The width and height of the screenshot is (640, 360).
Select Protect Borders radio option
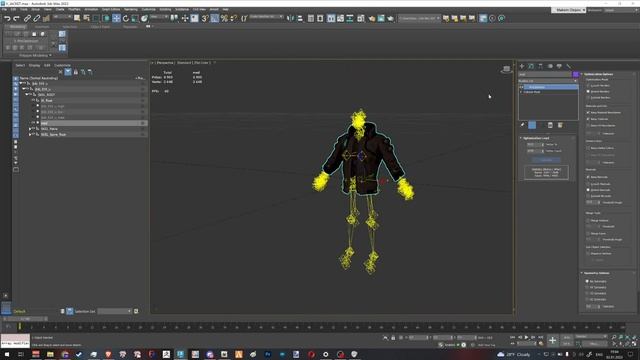click(x=588, y=91)
